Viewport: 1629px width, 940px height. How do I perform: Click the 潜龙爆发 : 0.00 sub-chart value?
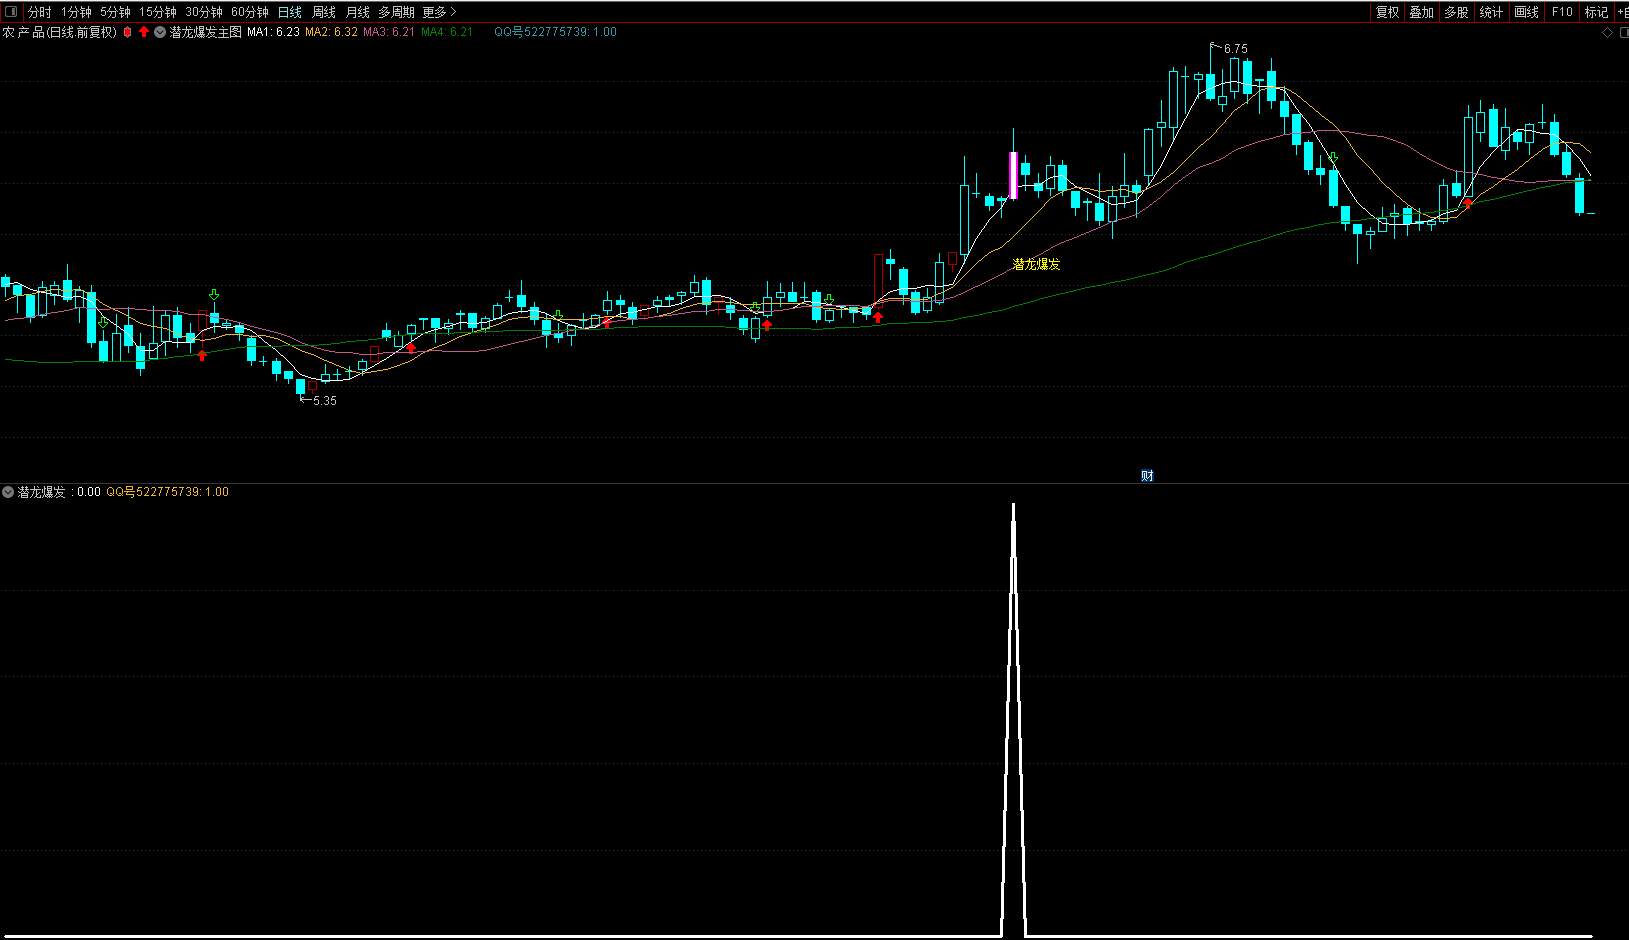[x=59, y=492]
